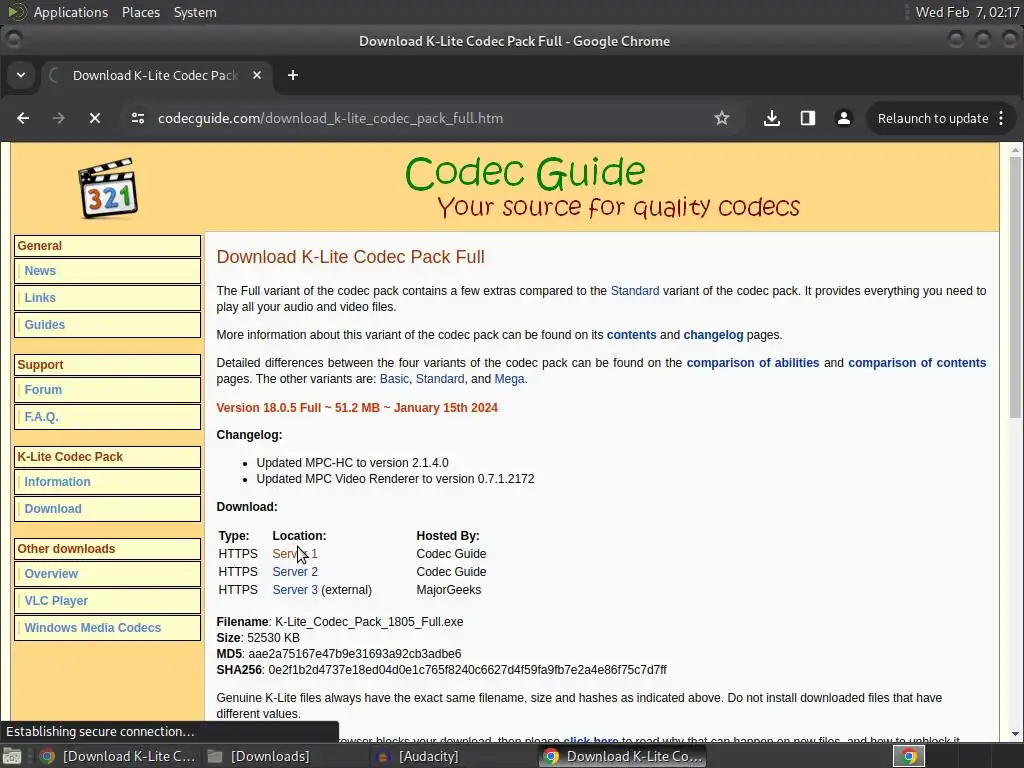The image size is (1024, 768).
Task: Click the page vertical scrollbar thumb
Action: (x=1015, y=287)
